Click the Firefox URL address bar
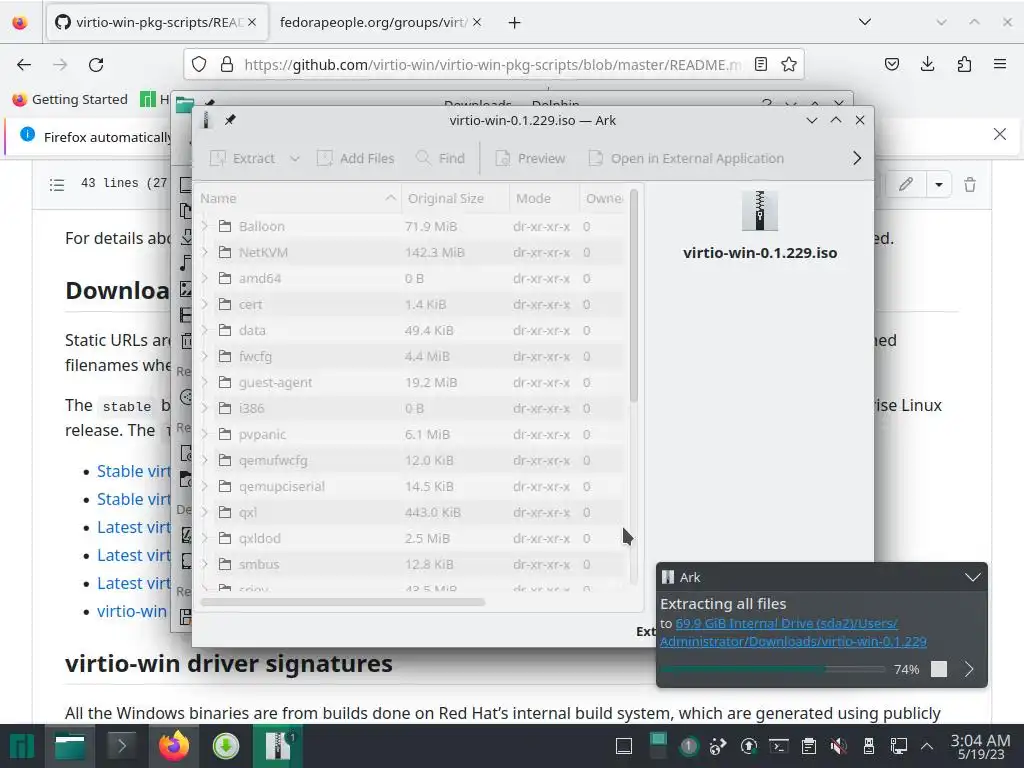Viewport: 1024px width, 768px height. click(x=492, y=65)
